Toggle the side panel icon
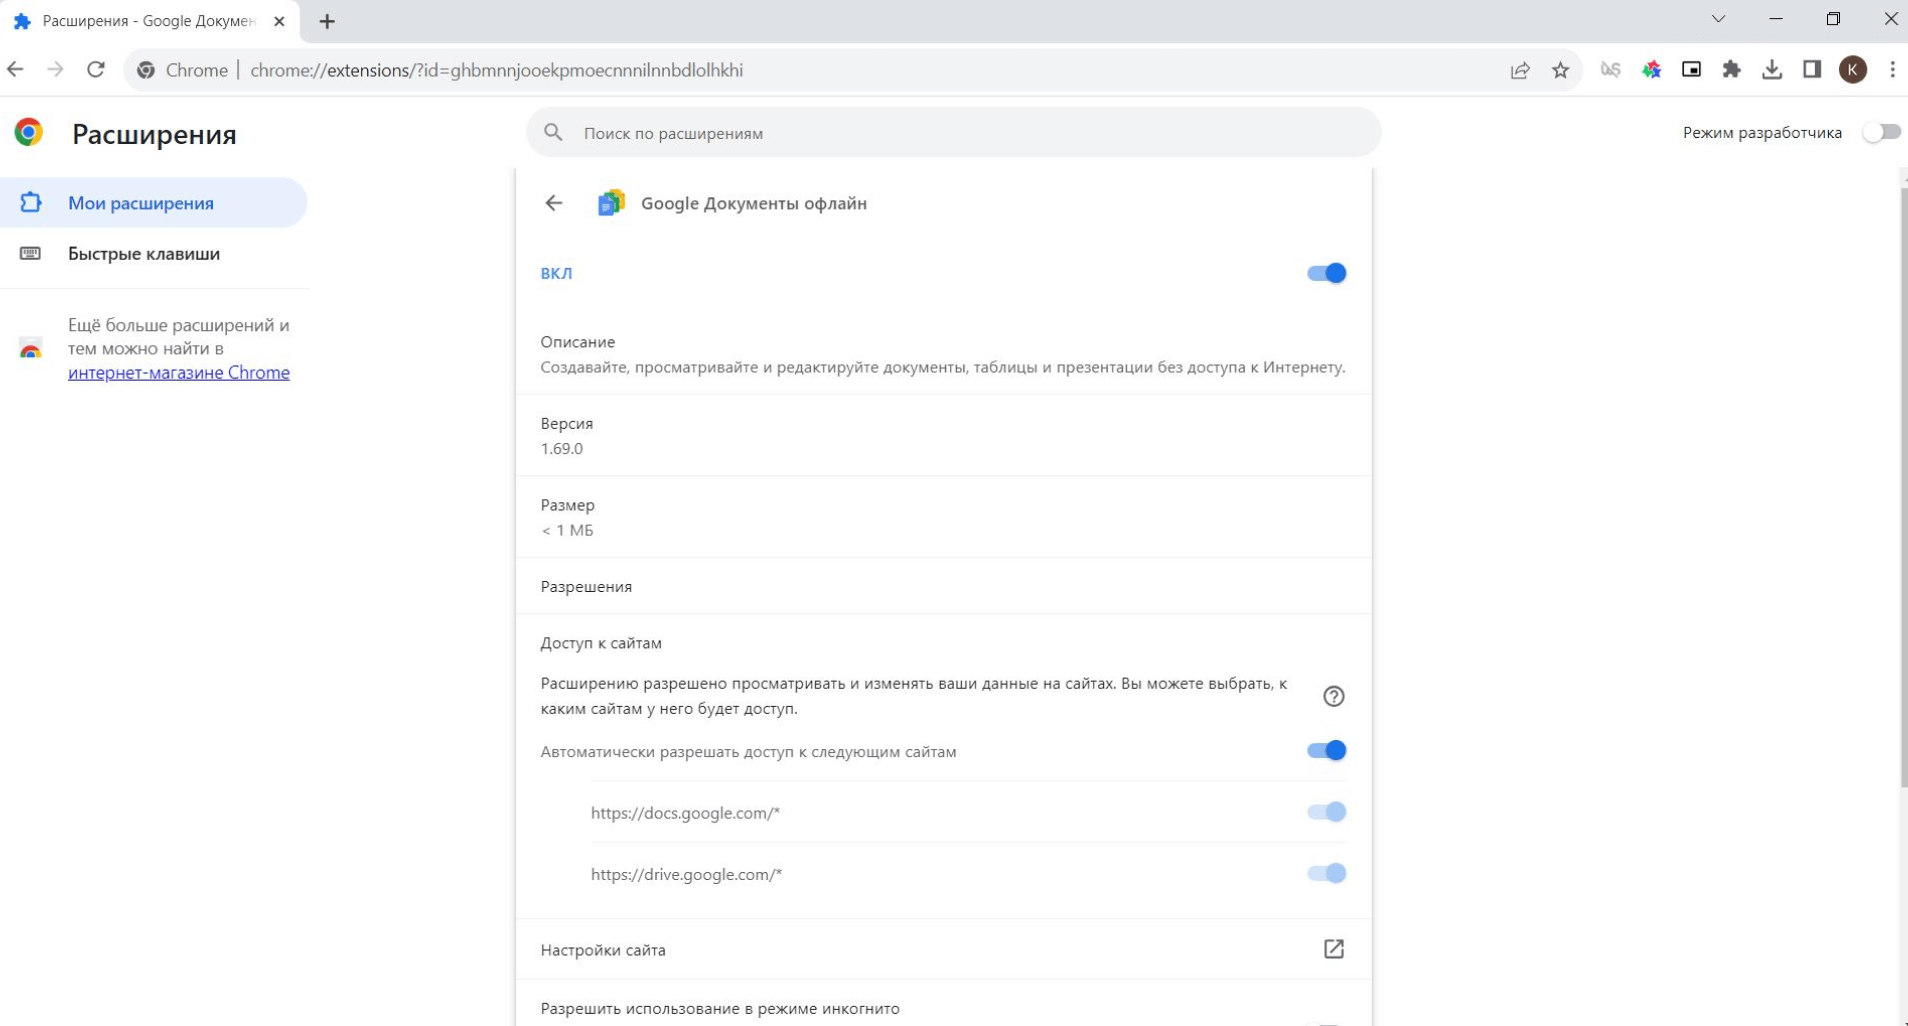Viewport: 1908px width, 1026px height. point(1811,70)
